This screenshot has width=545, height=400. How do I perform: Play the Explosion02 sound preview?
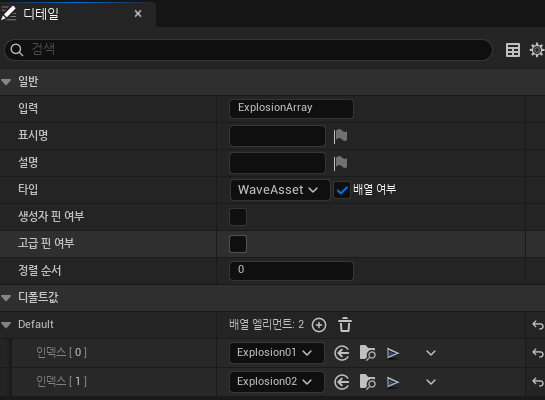click(x=393, y=382)
